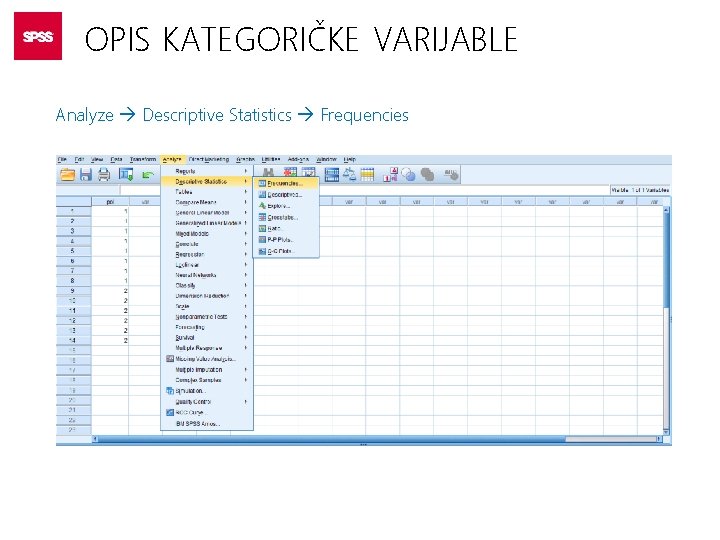Image resolution: width=720 pixels, height=540 pixels.
Task: Expand the Compare Means submenu
Action: pyautogui.click(x=207, y=202)
